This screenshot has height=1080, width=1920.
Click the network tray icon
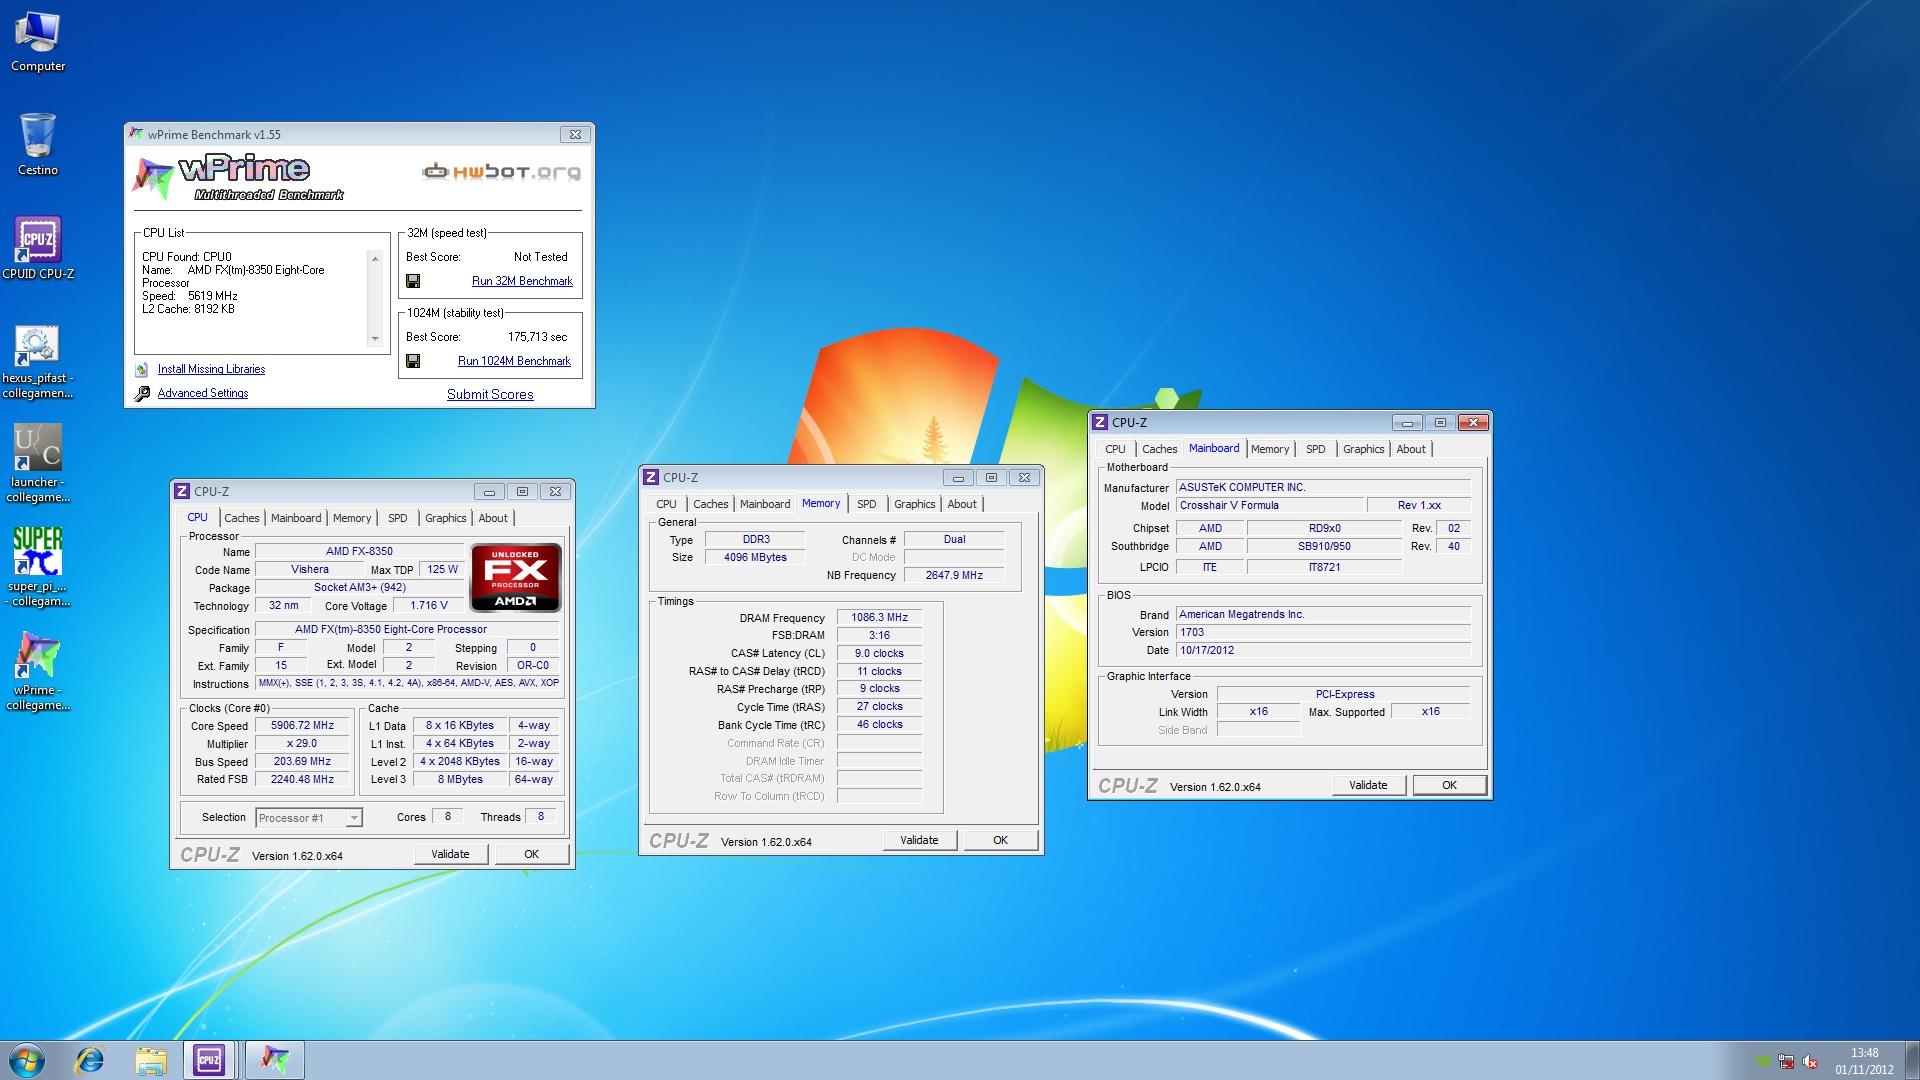pos(1786,1062)
